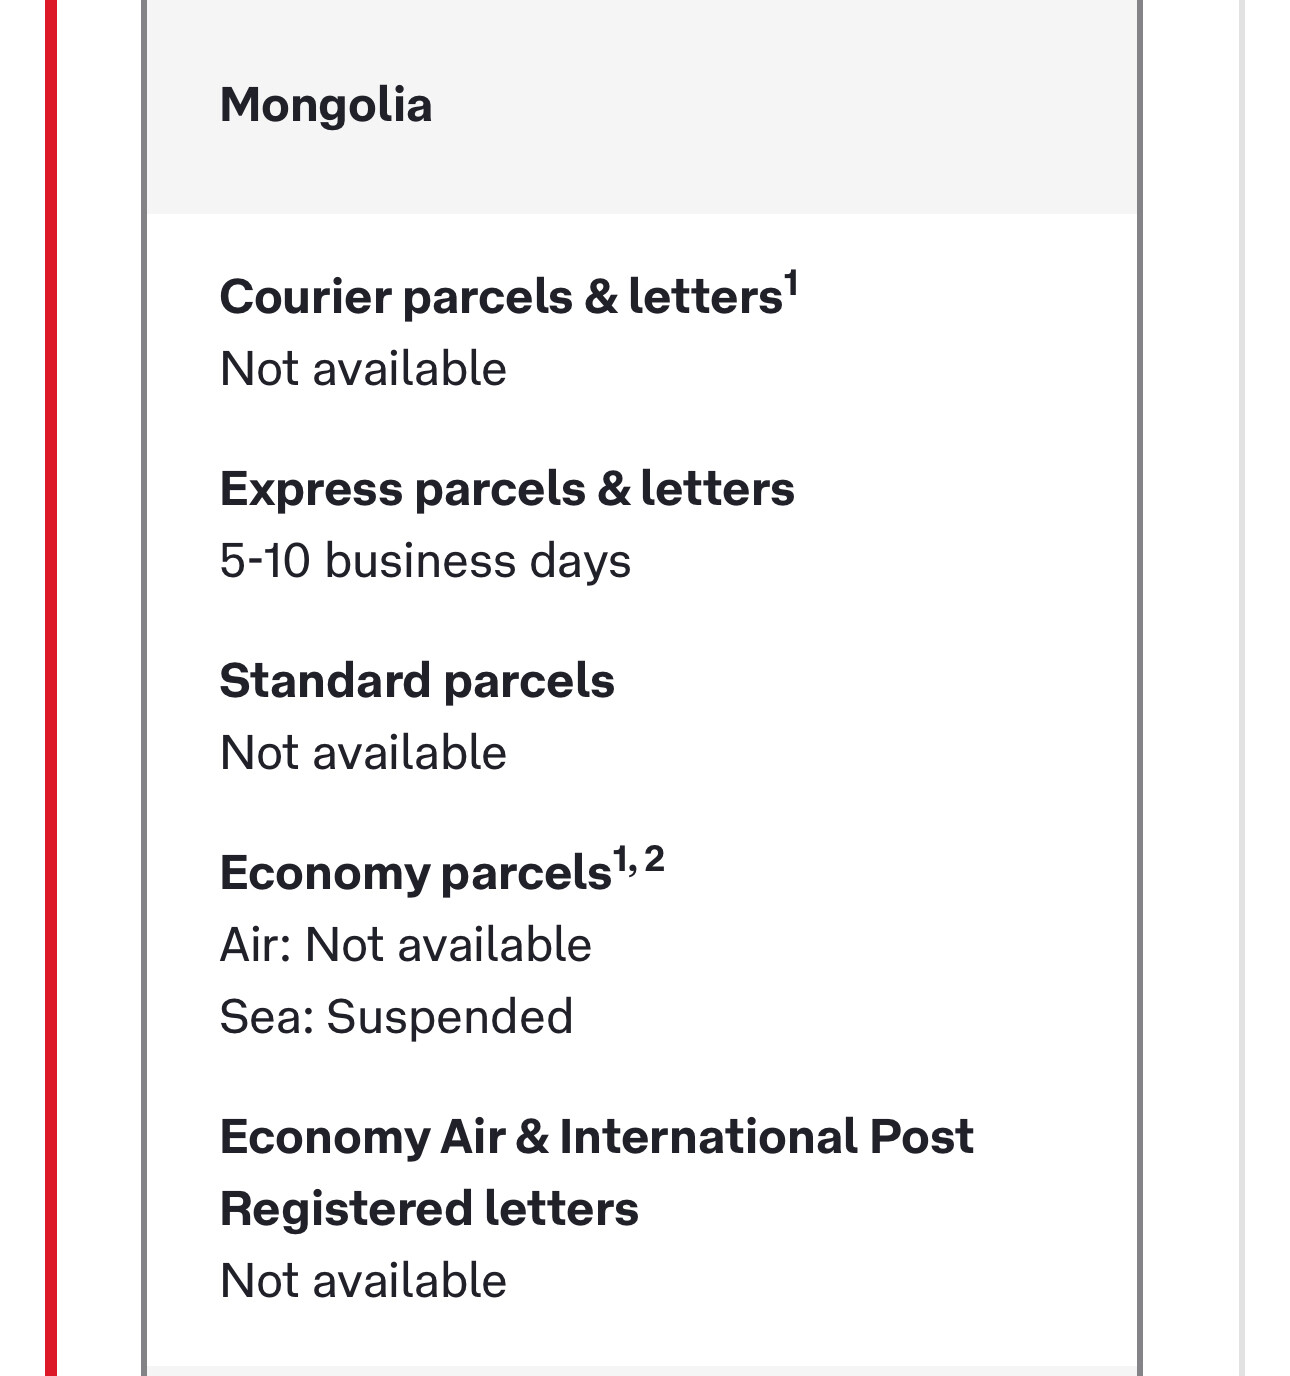Screen dimensions: 1290x1376
Task: Click Not available under Courier parcels
Action: tap(363, 369)
